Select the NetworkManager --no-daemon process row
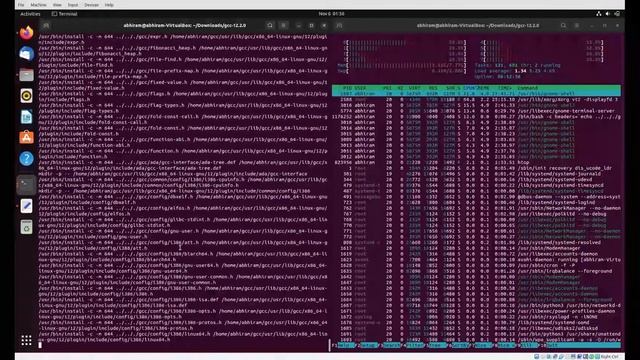Image resolution: width=640 pixels, height=360 pixels. [x=476, y=208]
